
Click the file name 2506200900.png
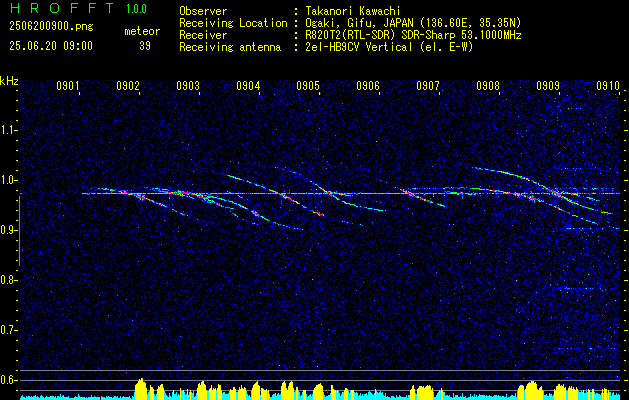pyautogui.click(x=51, y=27)
